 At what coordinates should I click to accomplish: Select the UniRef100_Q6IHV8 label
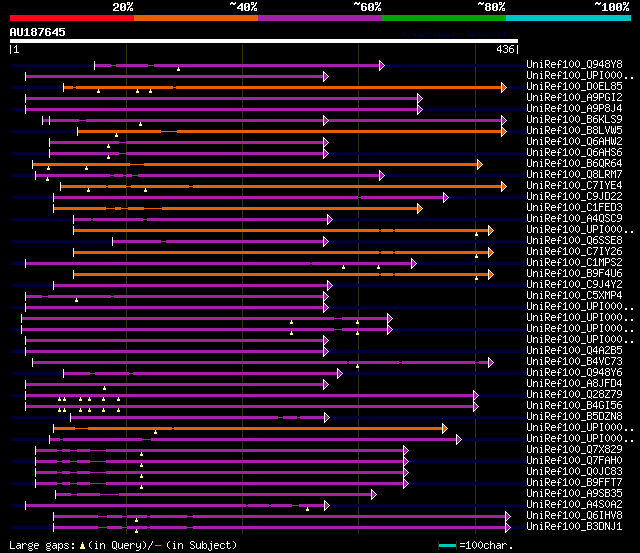coord(574,516)
